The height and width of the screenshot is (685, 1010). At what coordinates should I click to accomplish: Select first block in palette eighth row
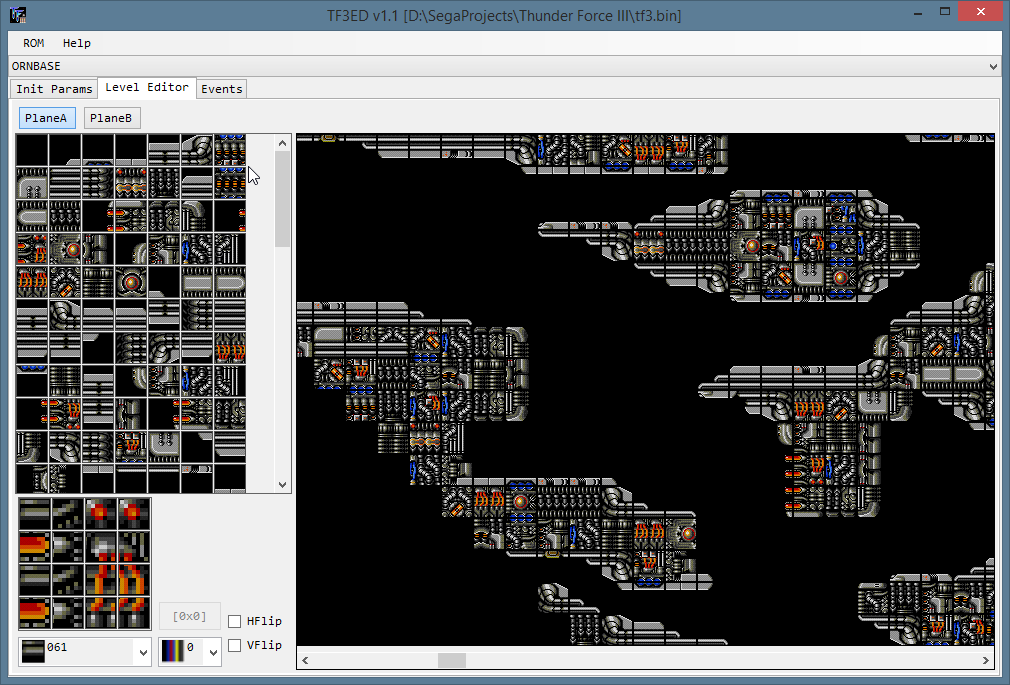point(32,381)
